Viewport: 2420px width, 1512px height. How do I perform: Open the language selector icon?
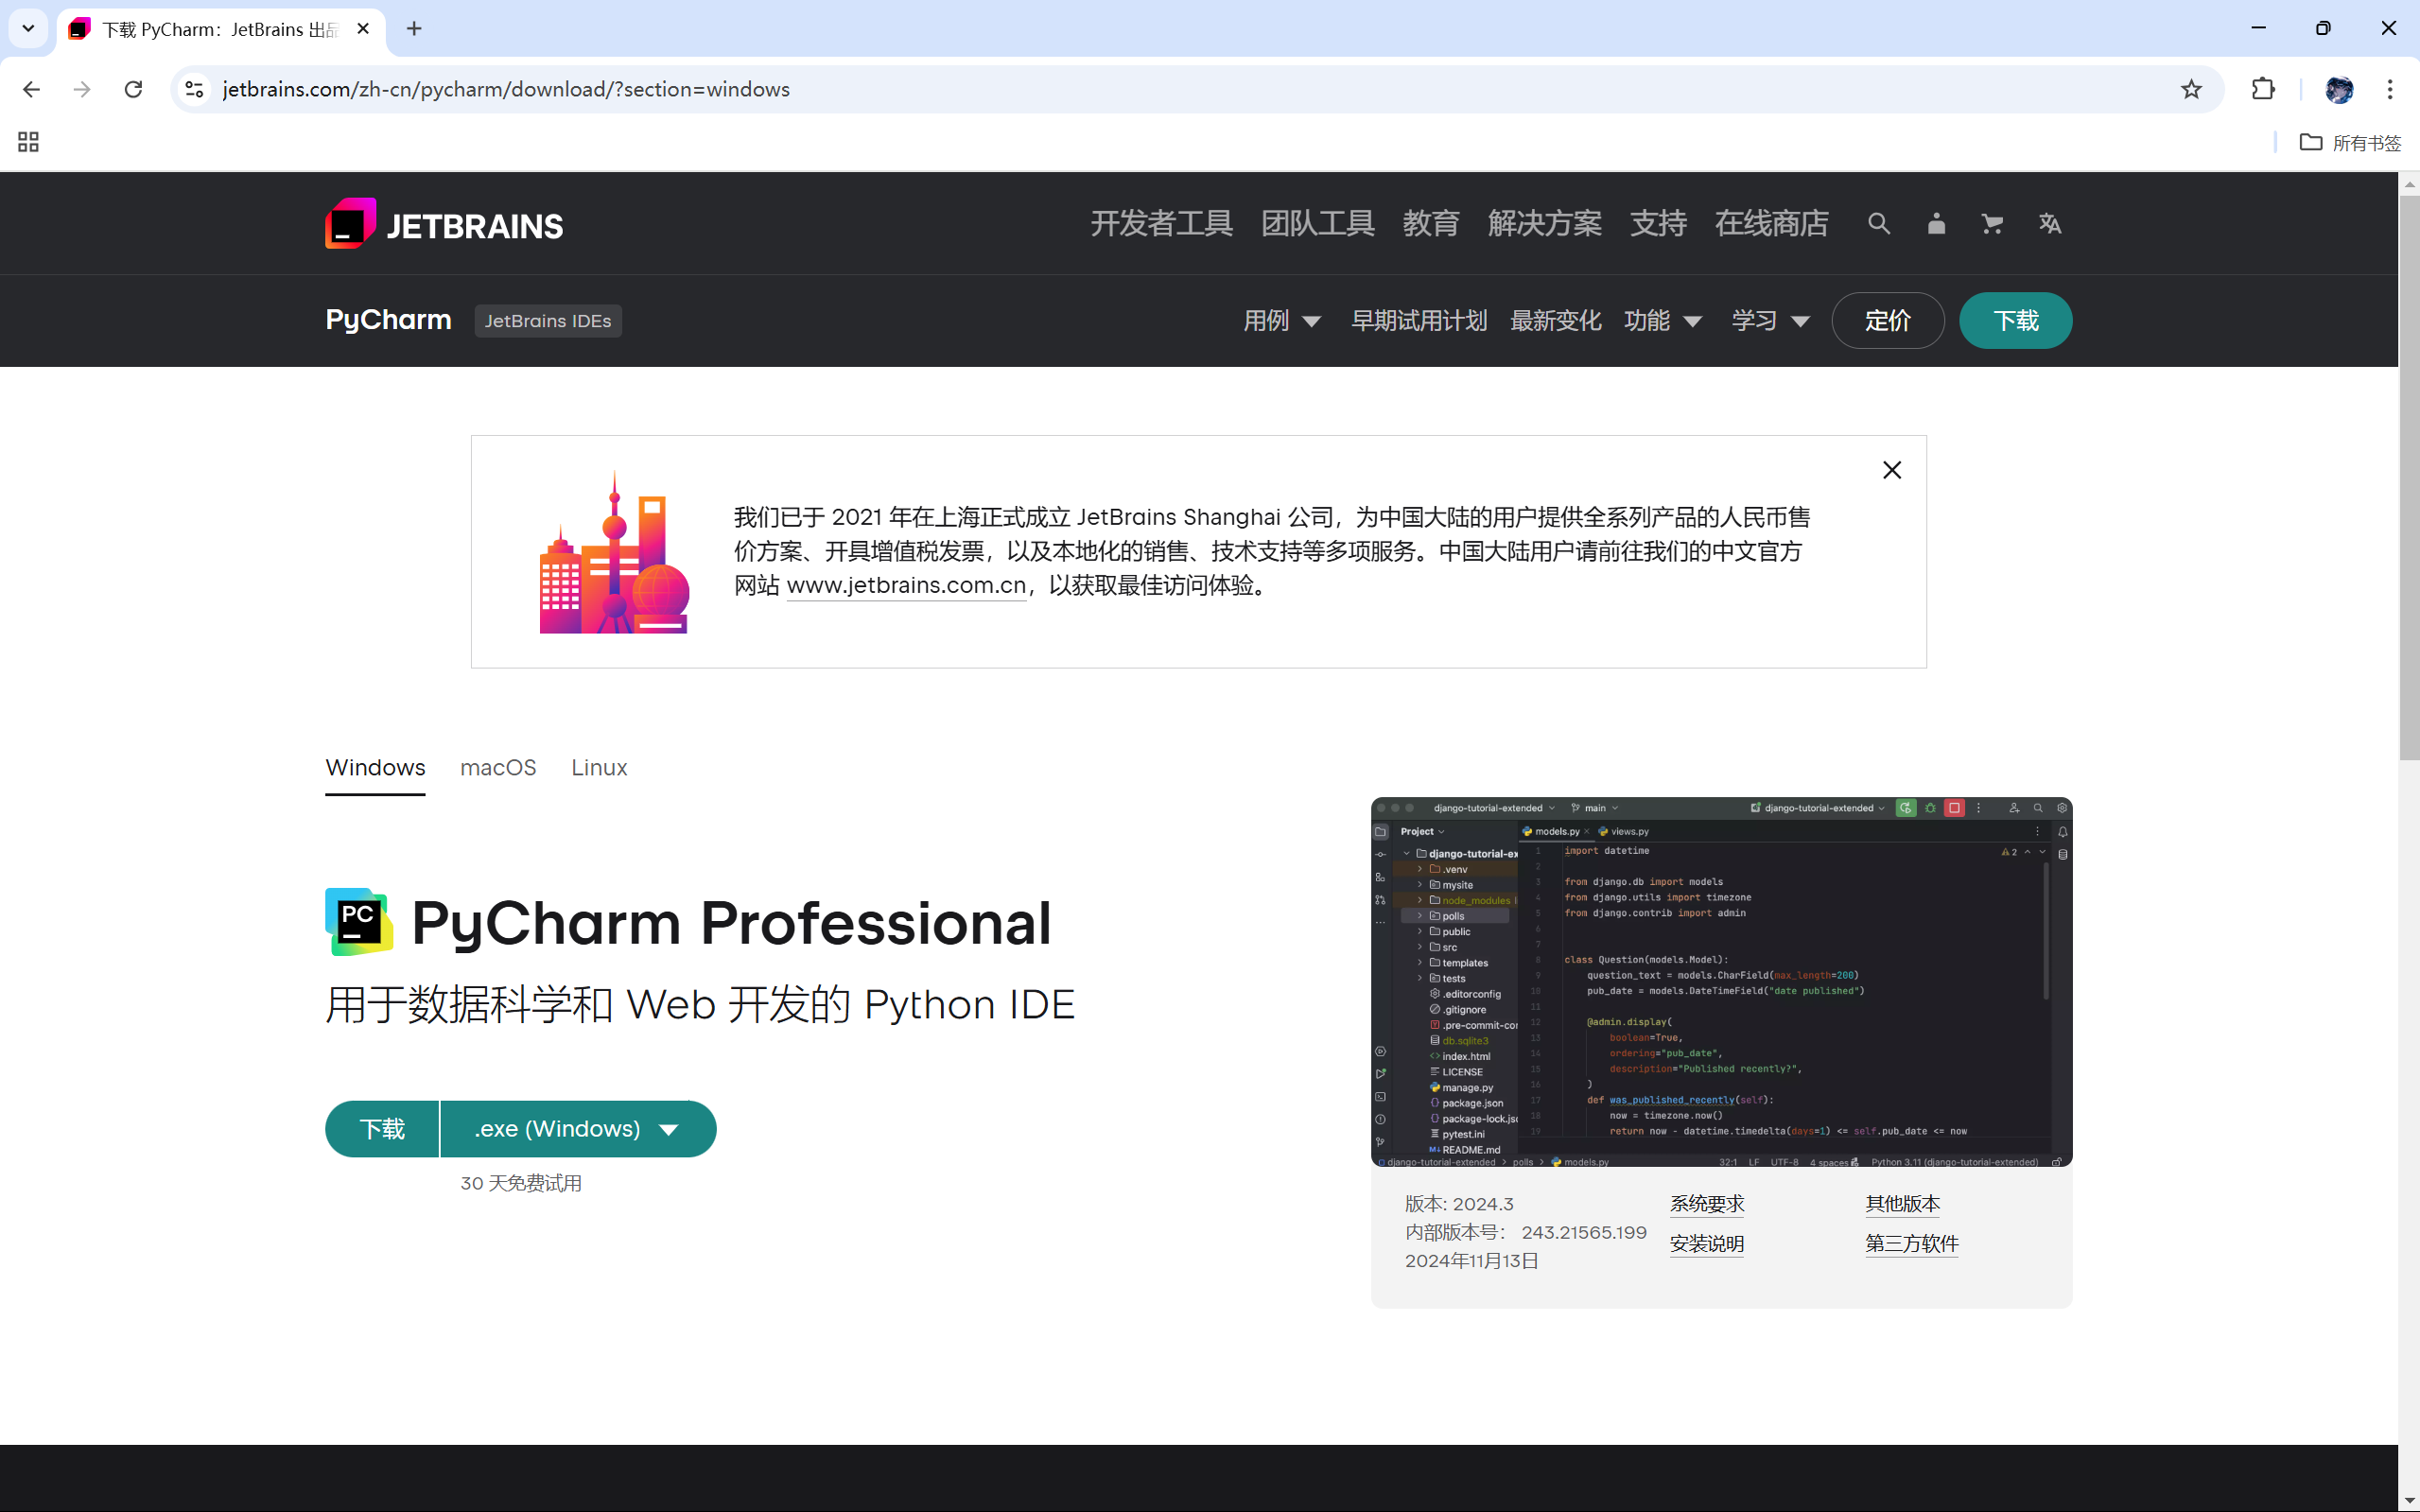coord(2049,224)
